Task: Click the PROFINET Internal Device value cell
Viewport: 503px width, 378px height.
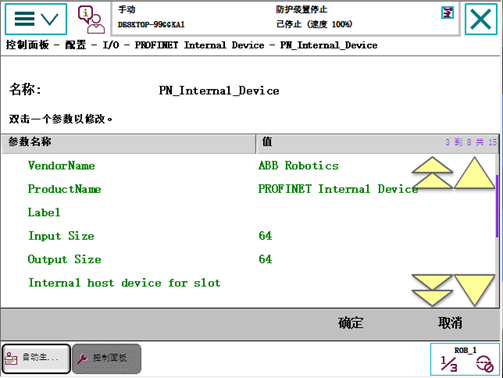Action: 338,189
